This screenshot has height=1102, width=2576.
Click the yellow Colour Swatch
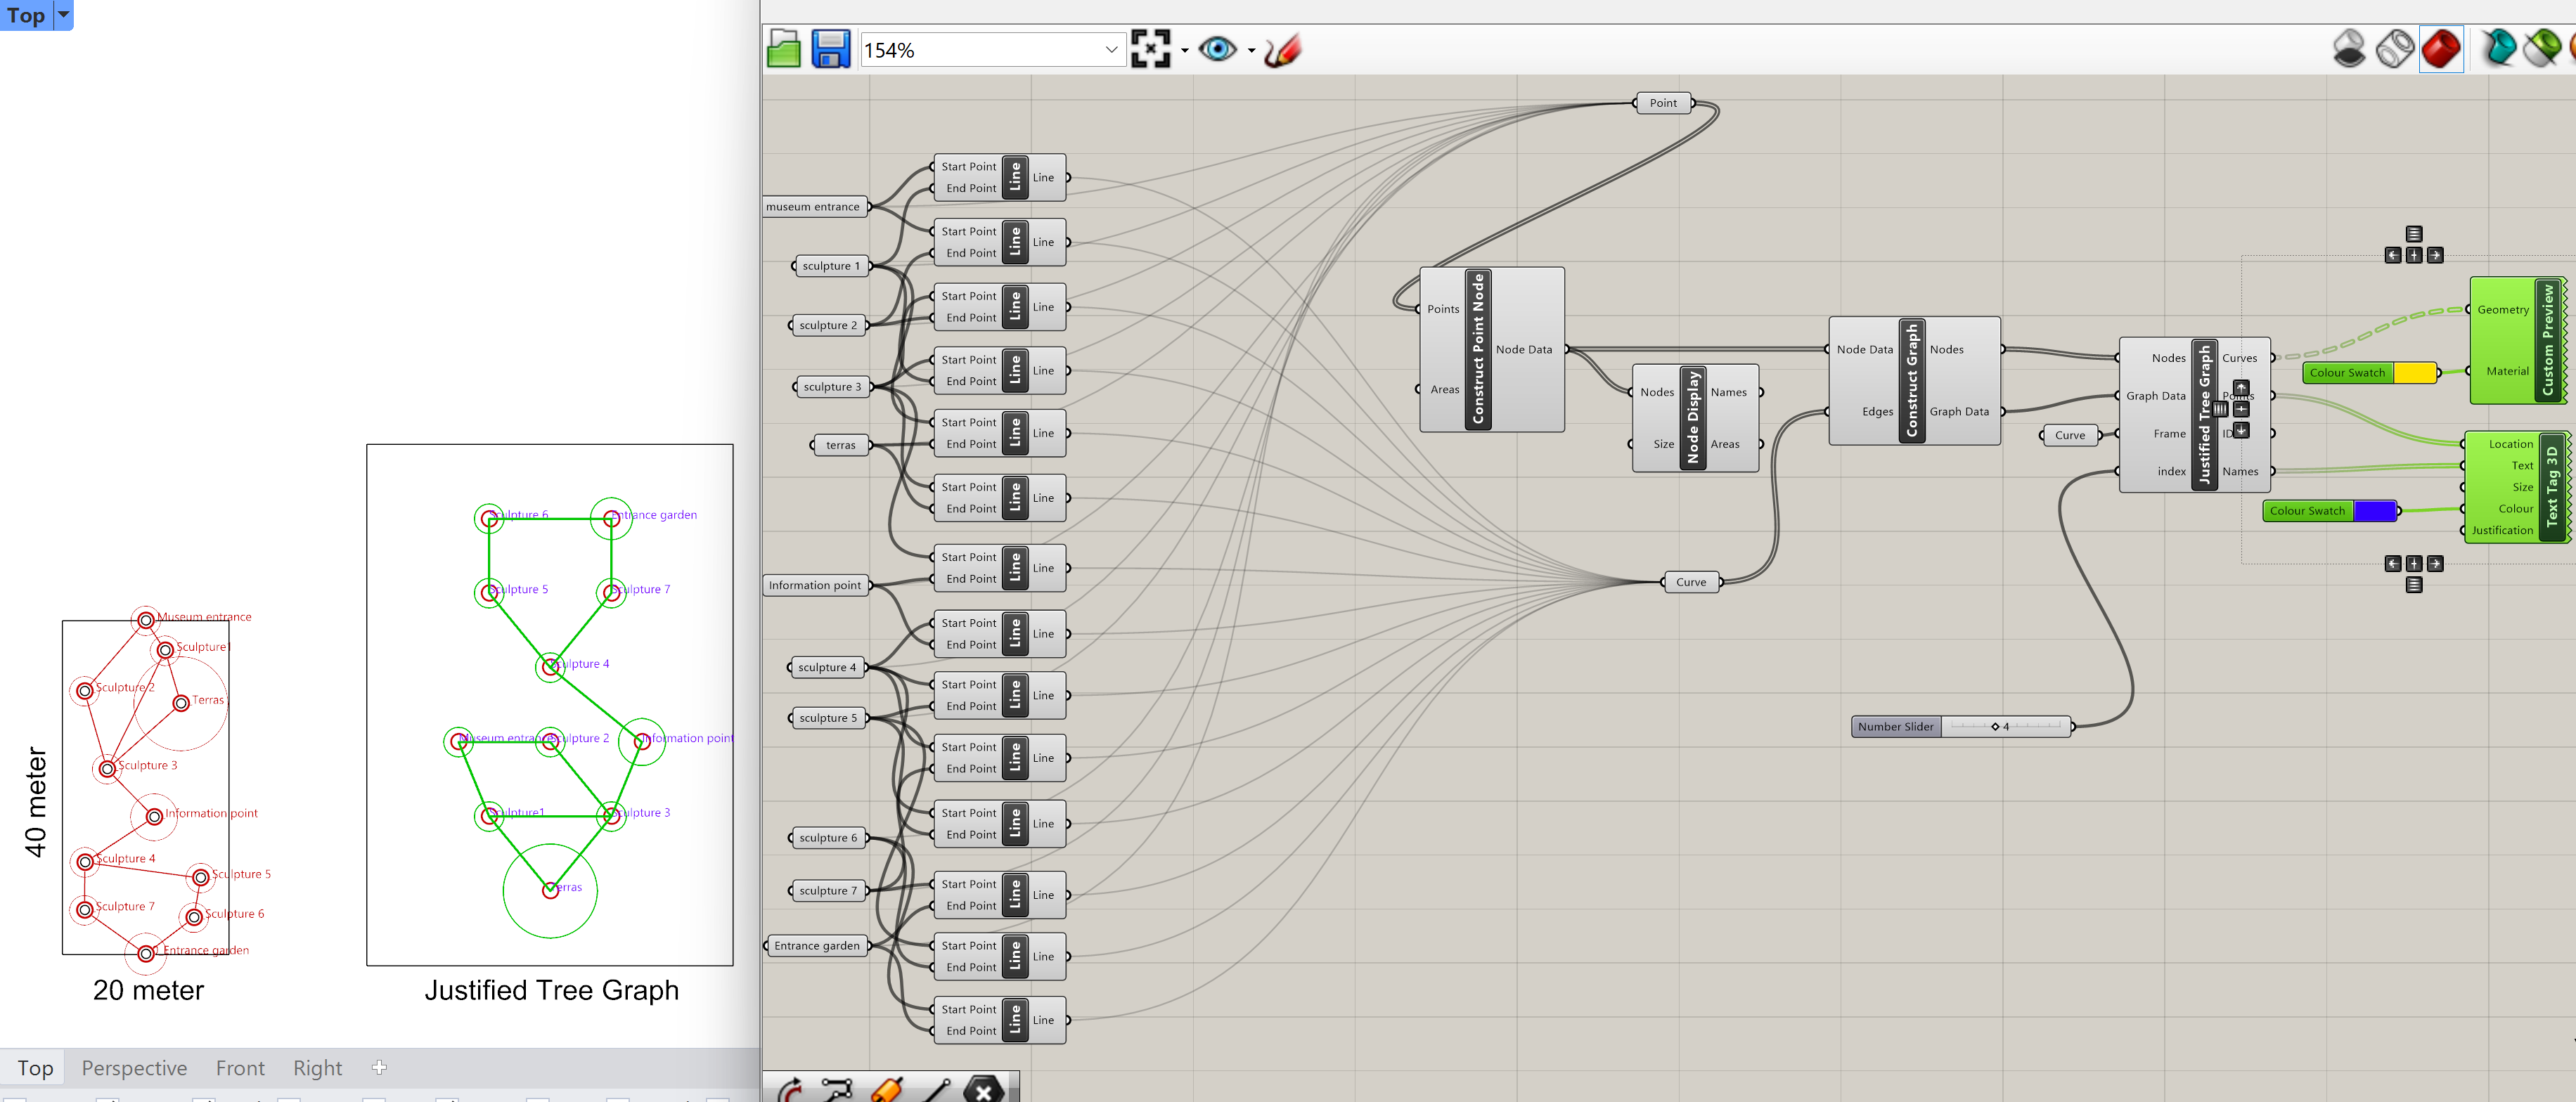[2415, 373]
